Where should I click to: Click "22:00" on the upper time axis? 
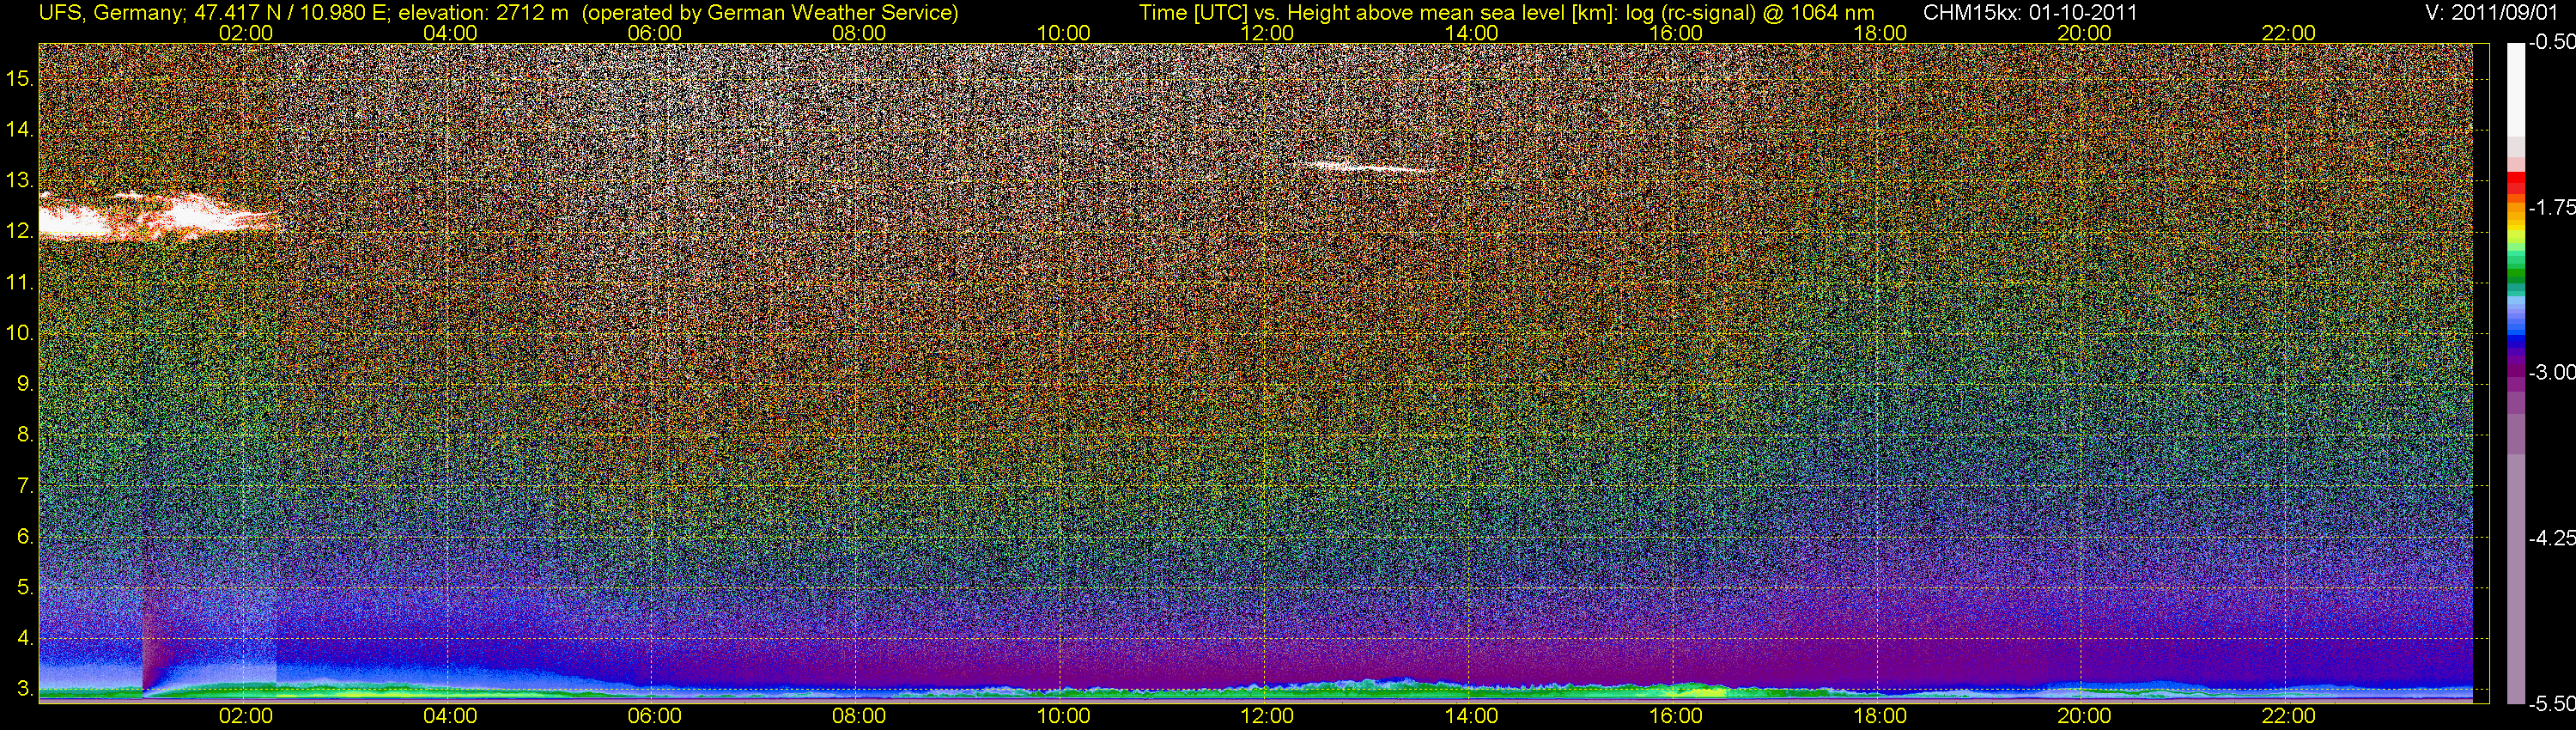2288,33
